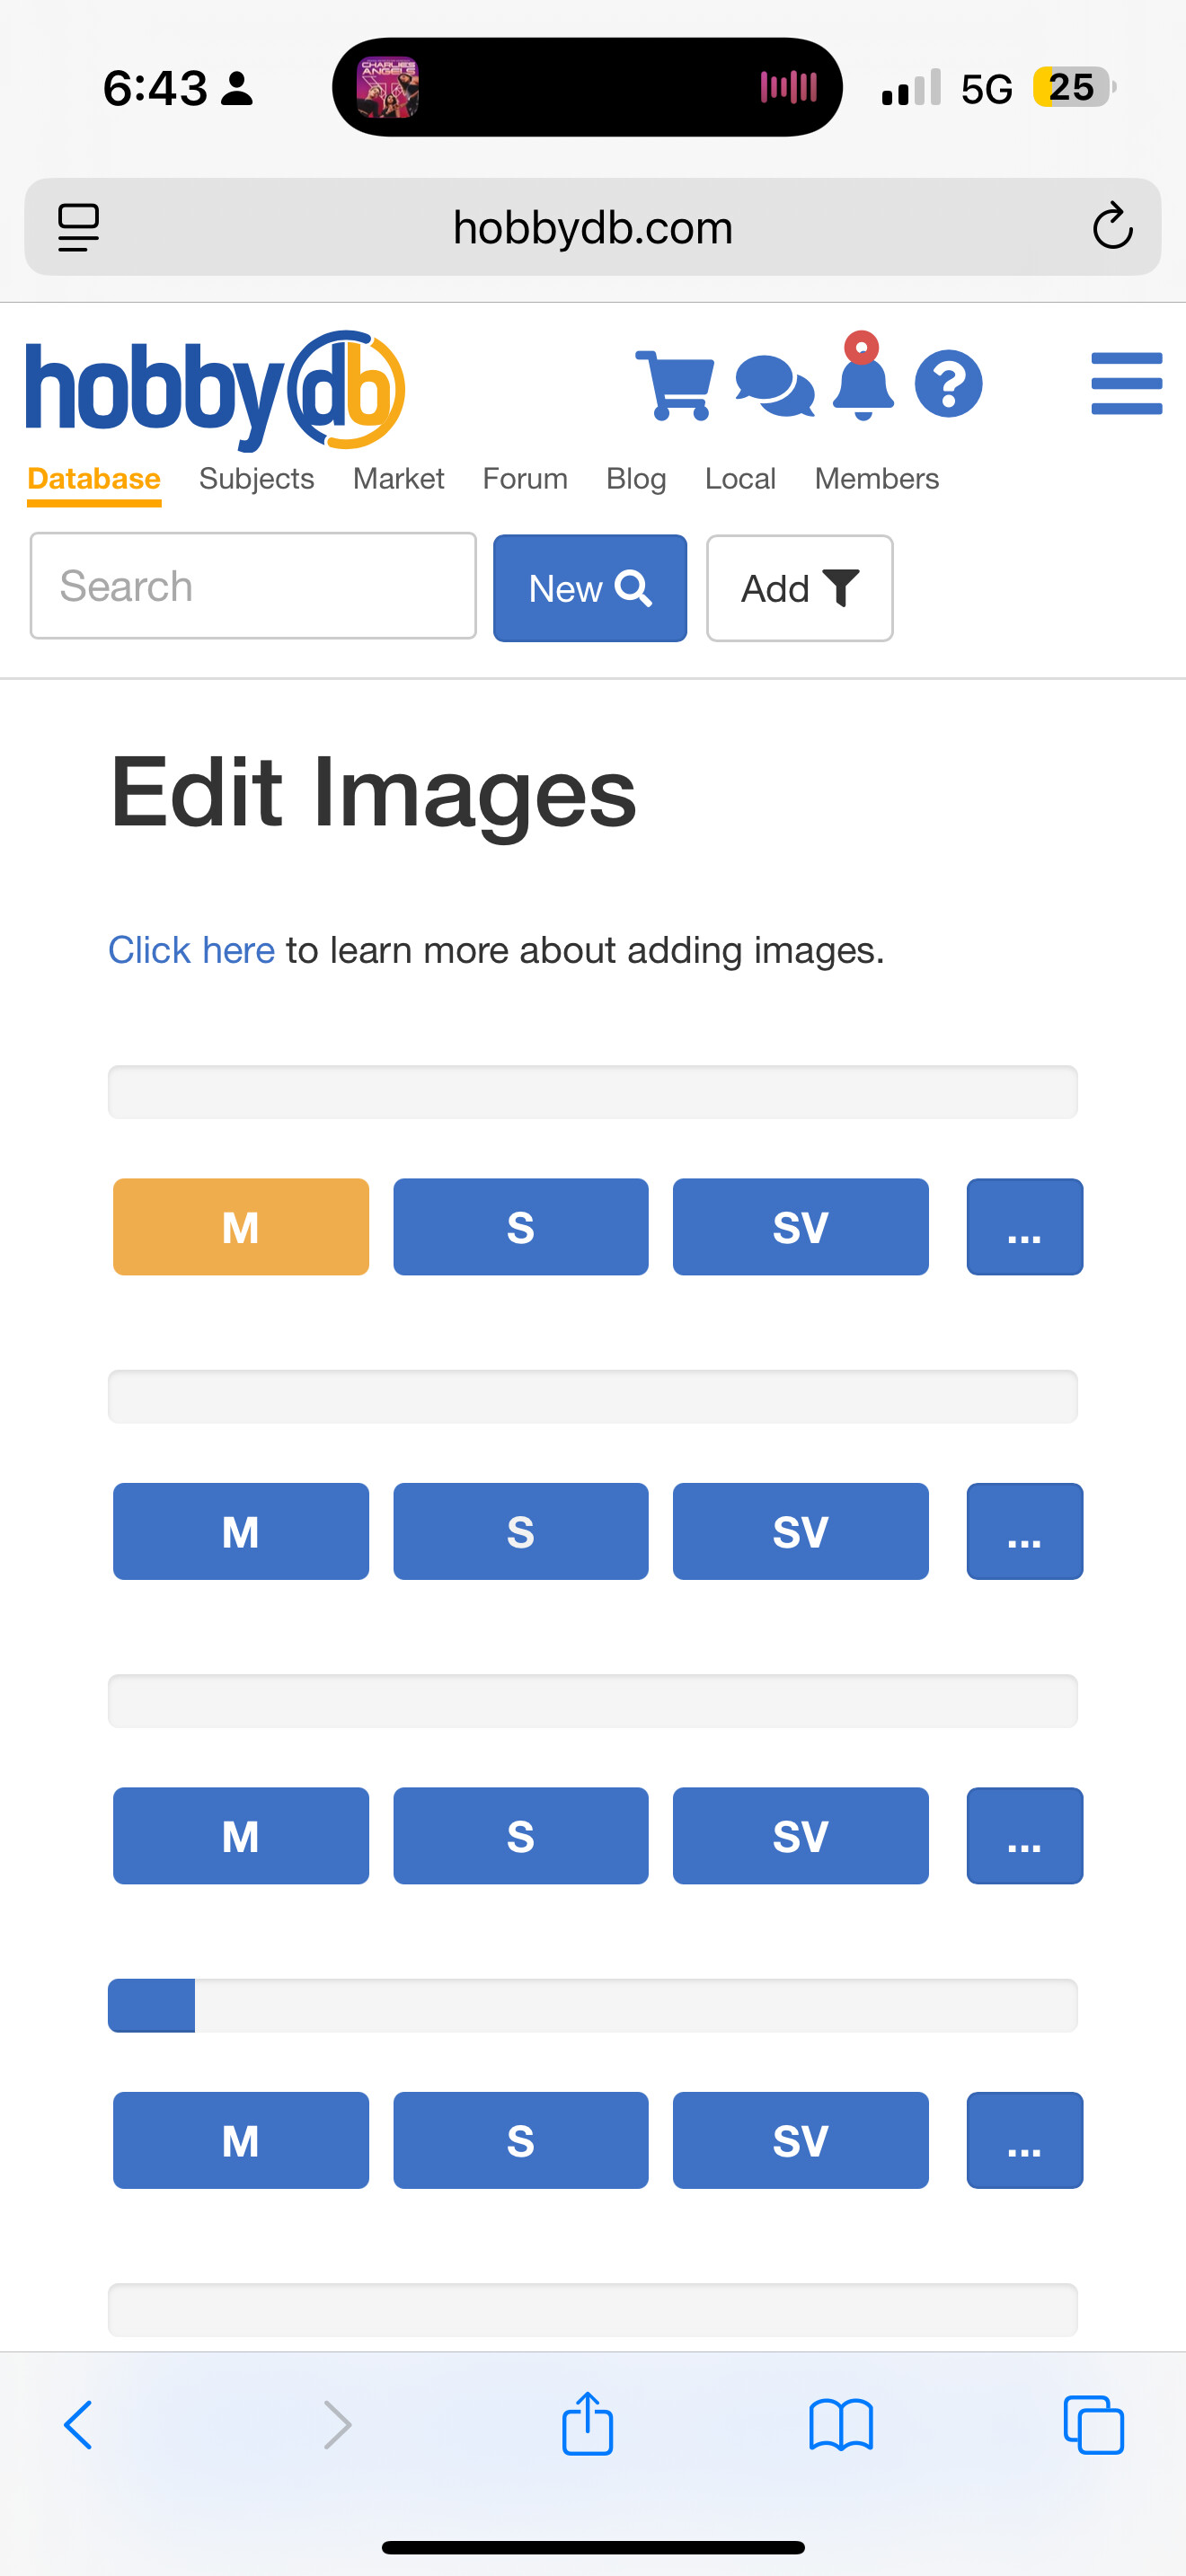The image size is (1186, 2576).
Task: Toggle the S button in first image row
Action: point(520,1227)
